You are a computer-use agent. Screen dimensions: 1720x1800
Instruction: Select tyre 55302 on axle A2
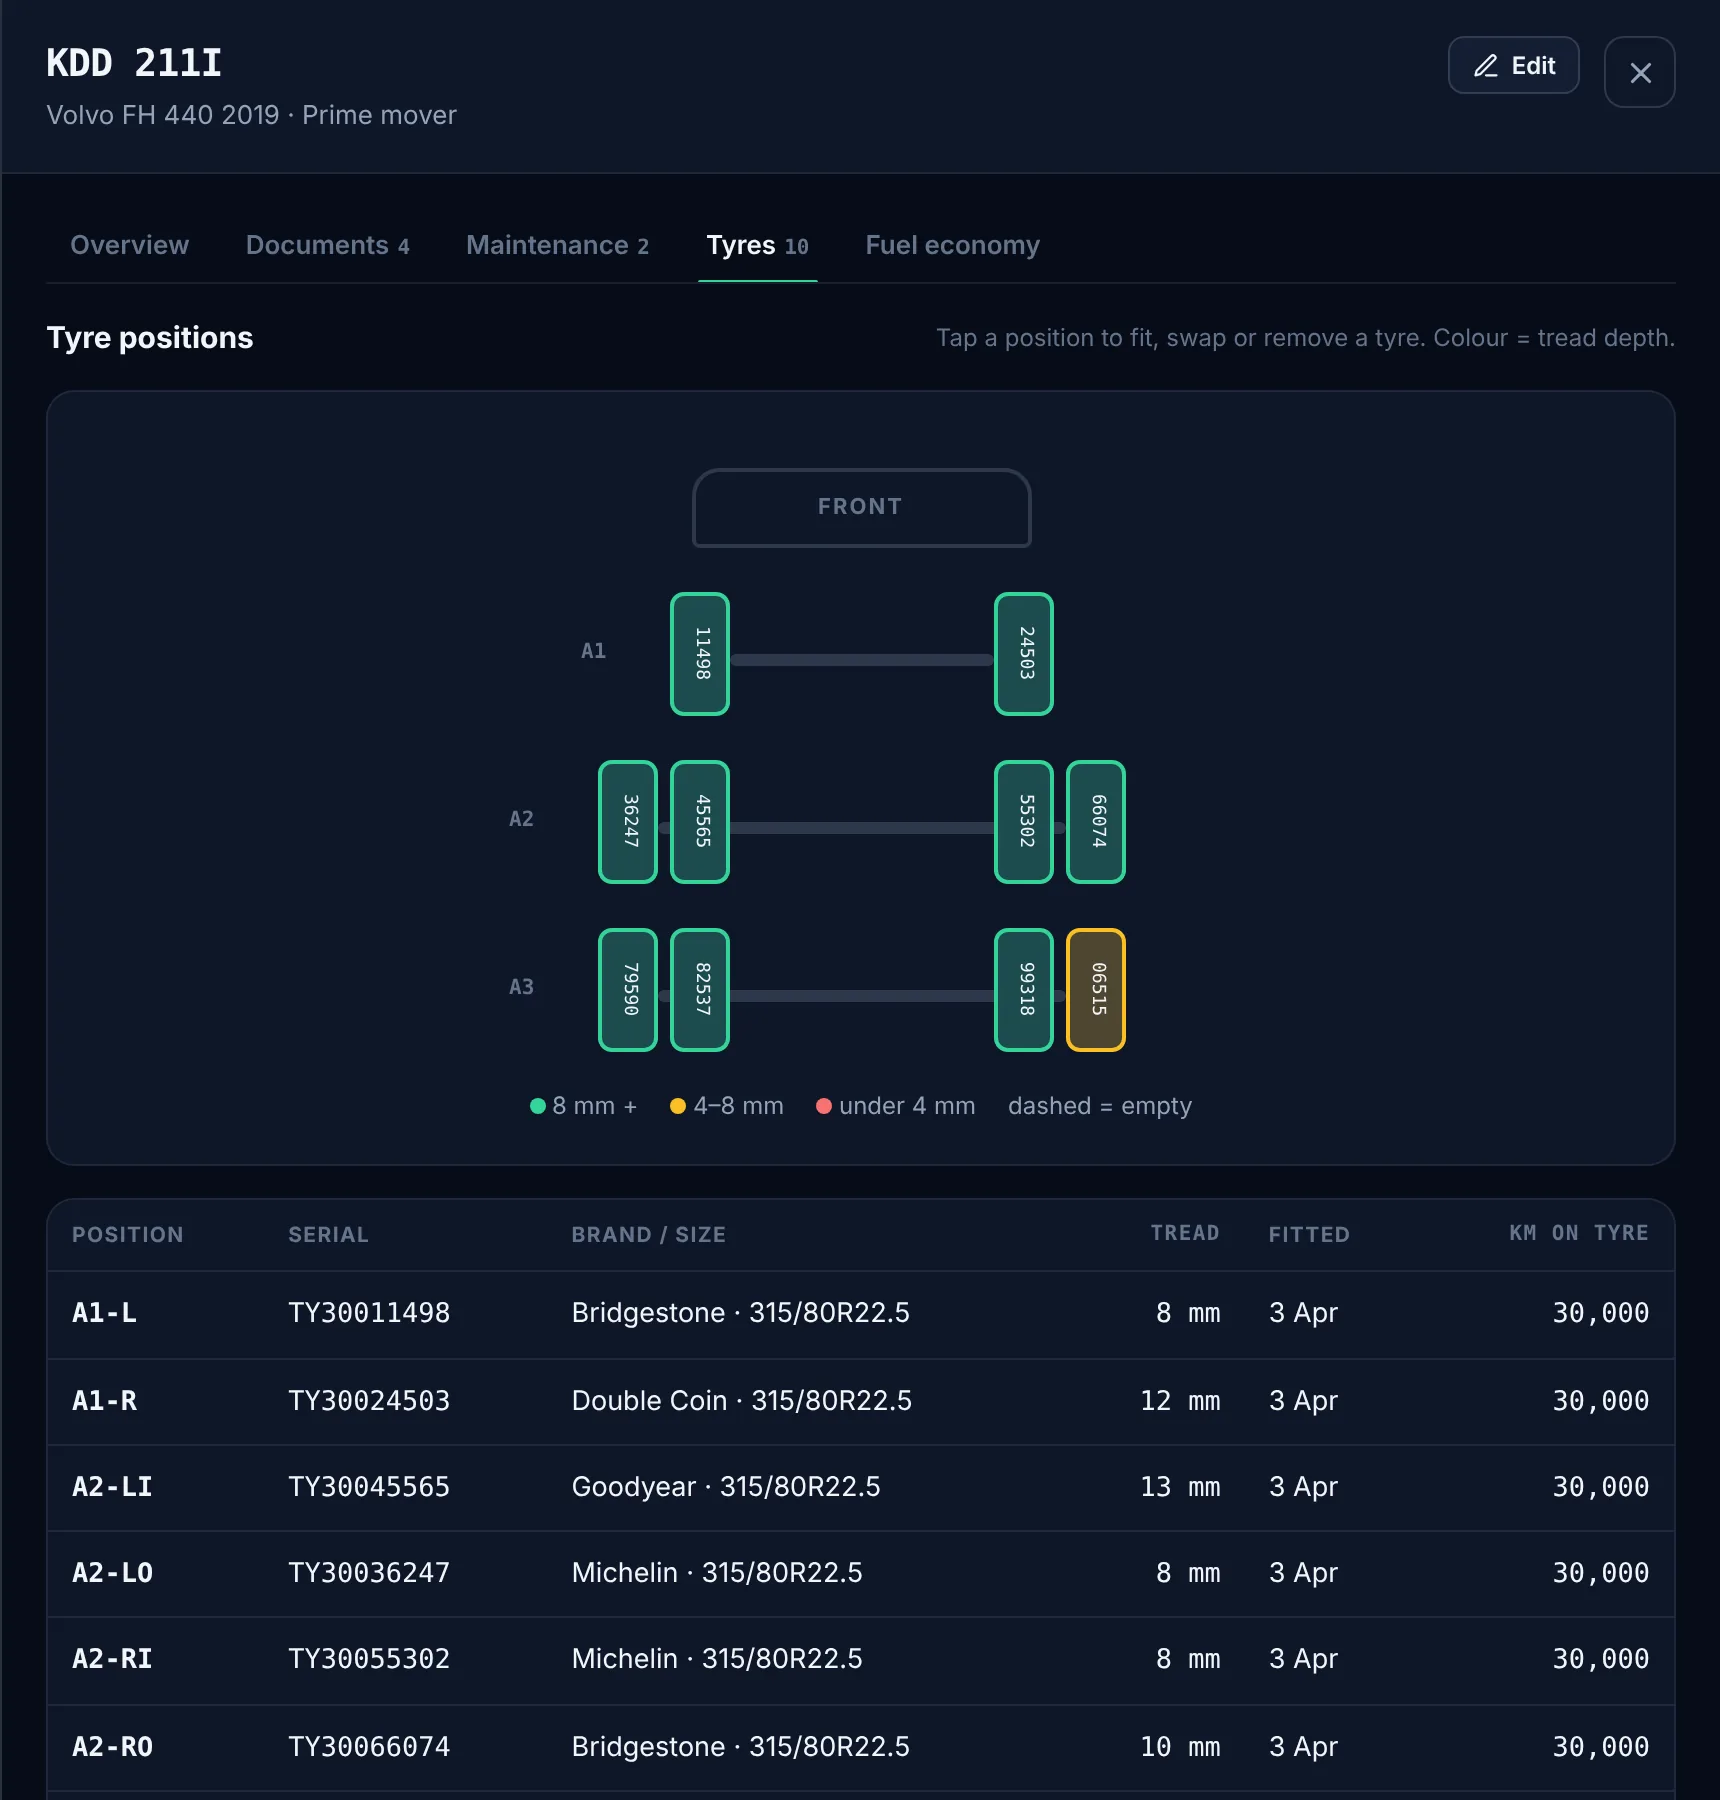click(1024, 822)
